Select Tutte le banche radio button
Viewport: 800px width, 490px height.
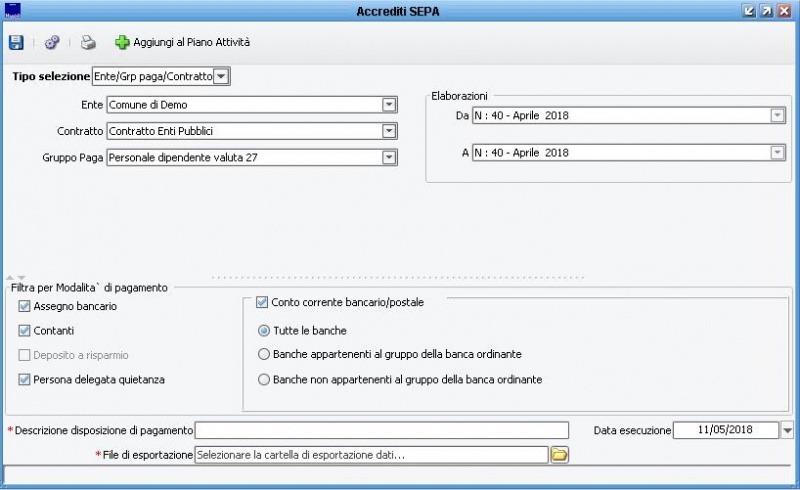[x=264, y=331]
